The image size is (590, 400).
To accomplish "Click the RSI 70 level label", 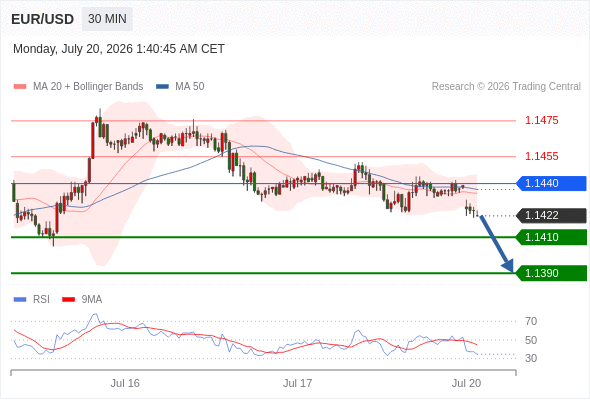I will (x=531, y=321).
